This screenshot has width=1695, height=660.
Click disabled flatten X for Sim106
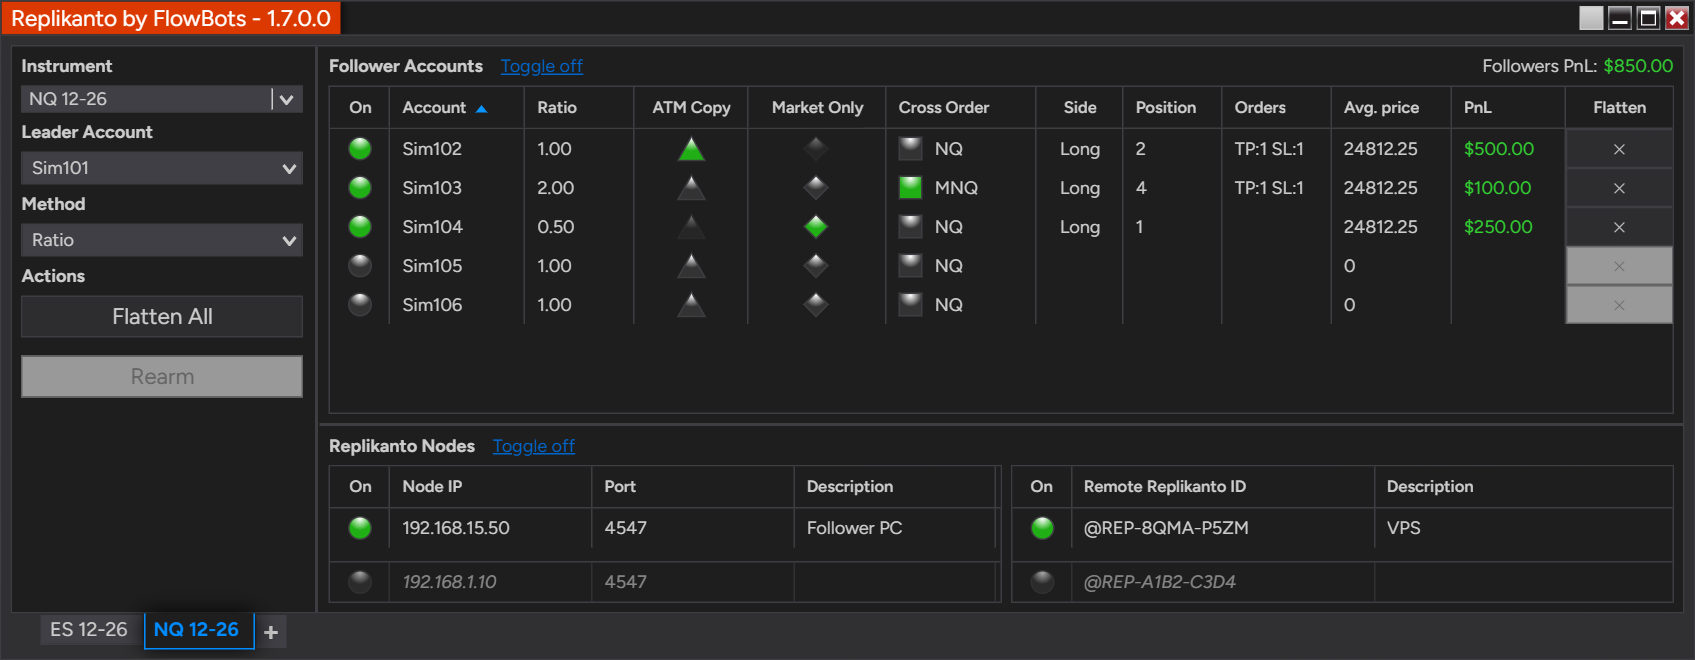[1619, 305]
